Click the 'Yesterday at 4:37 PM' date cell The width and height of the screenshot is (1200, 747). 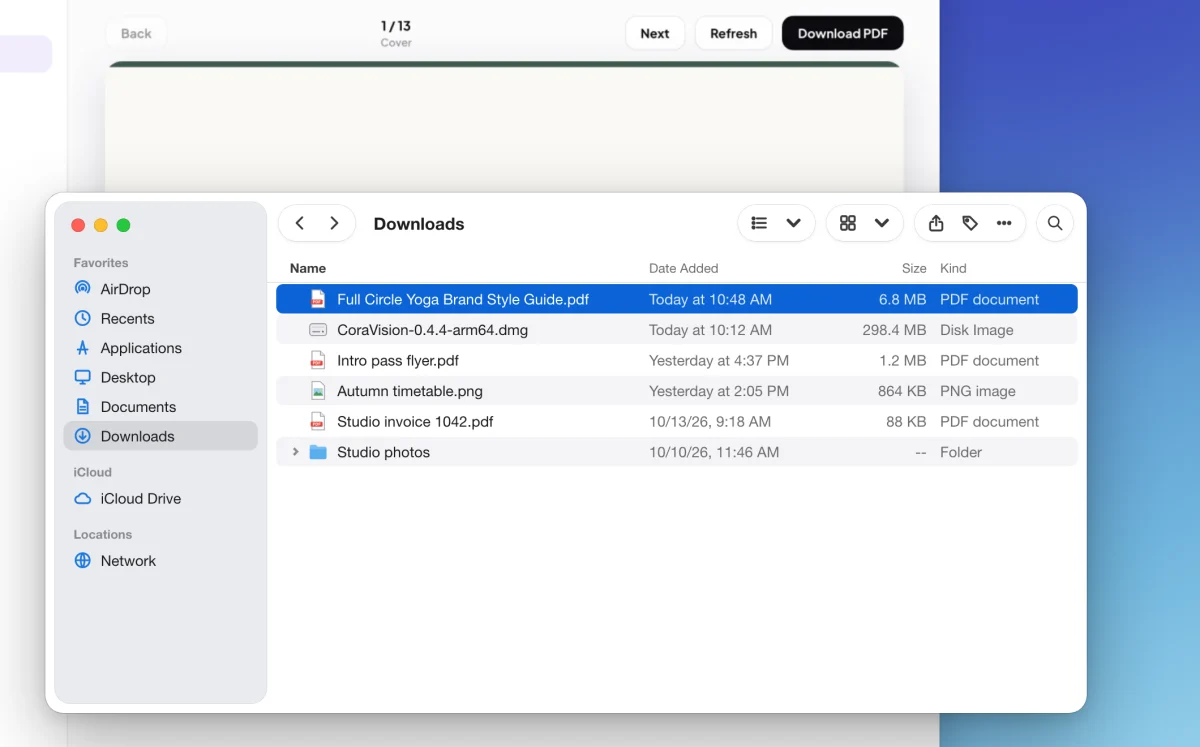pos(719,360)
